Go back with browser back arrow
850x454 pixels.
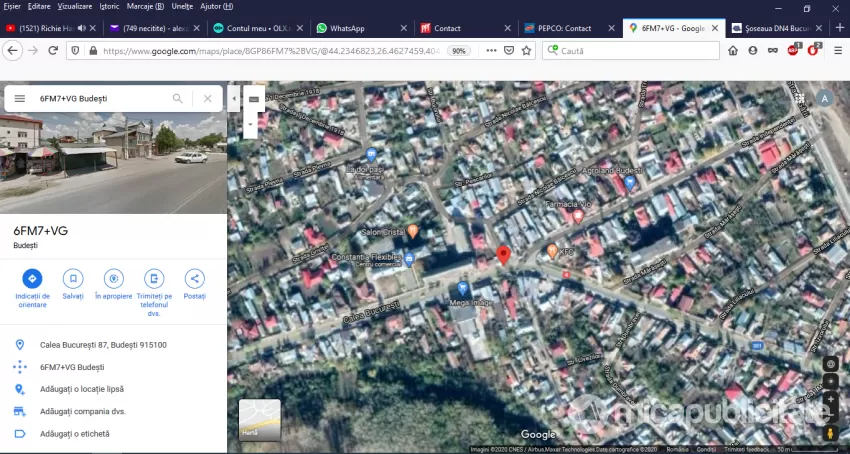tap(12, 50)
